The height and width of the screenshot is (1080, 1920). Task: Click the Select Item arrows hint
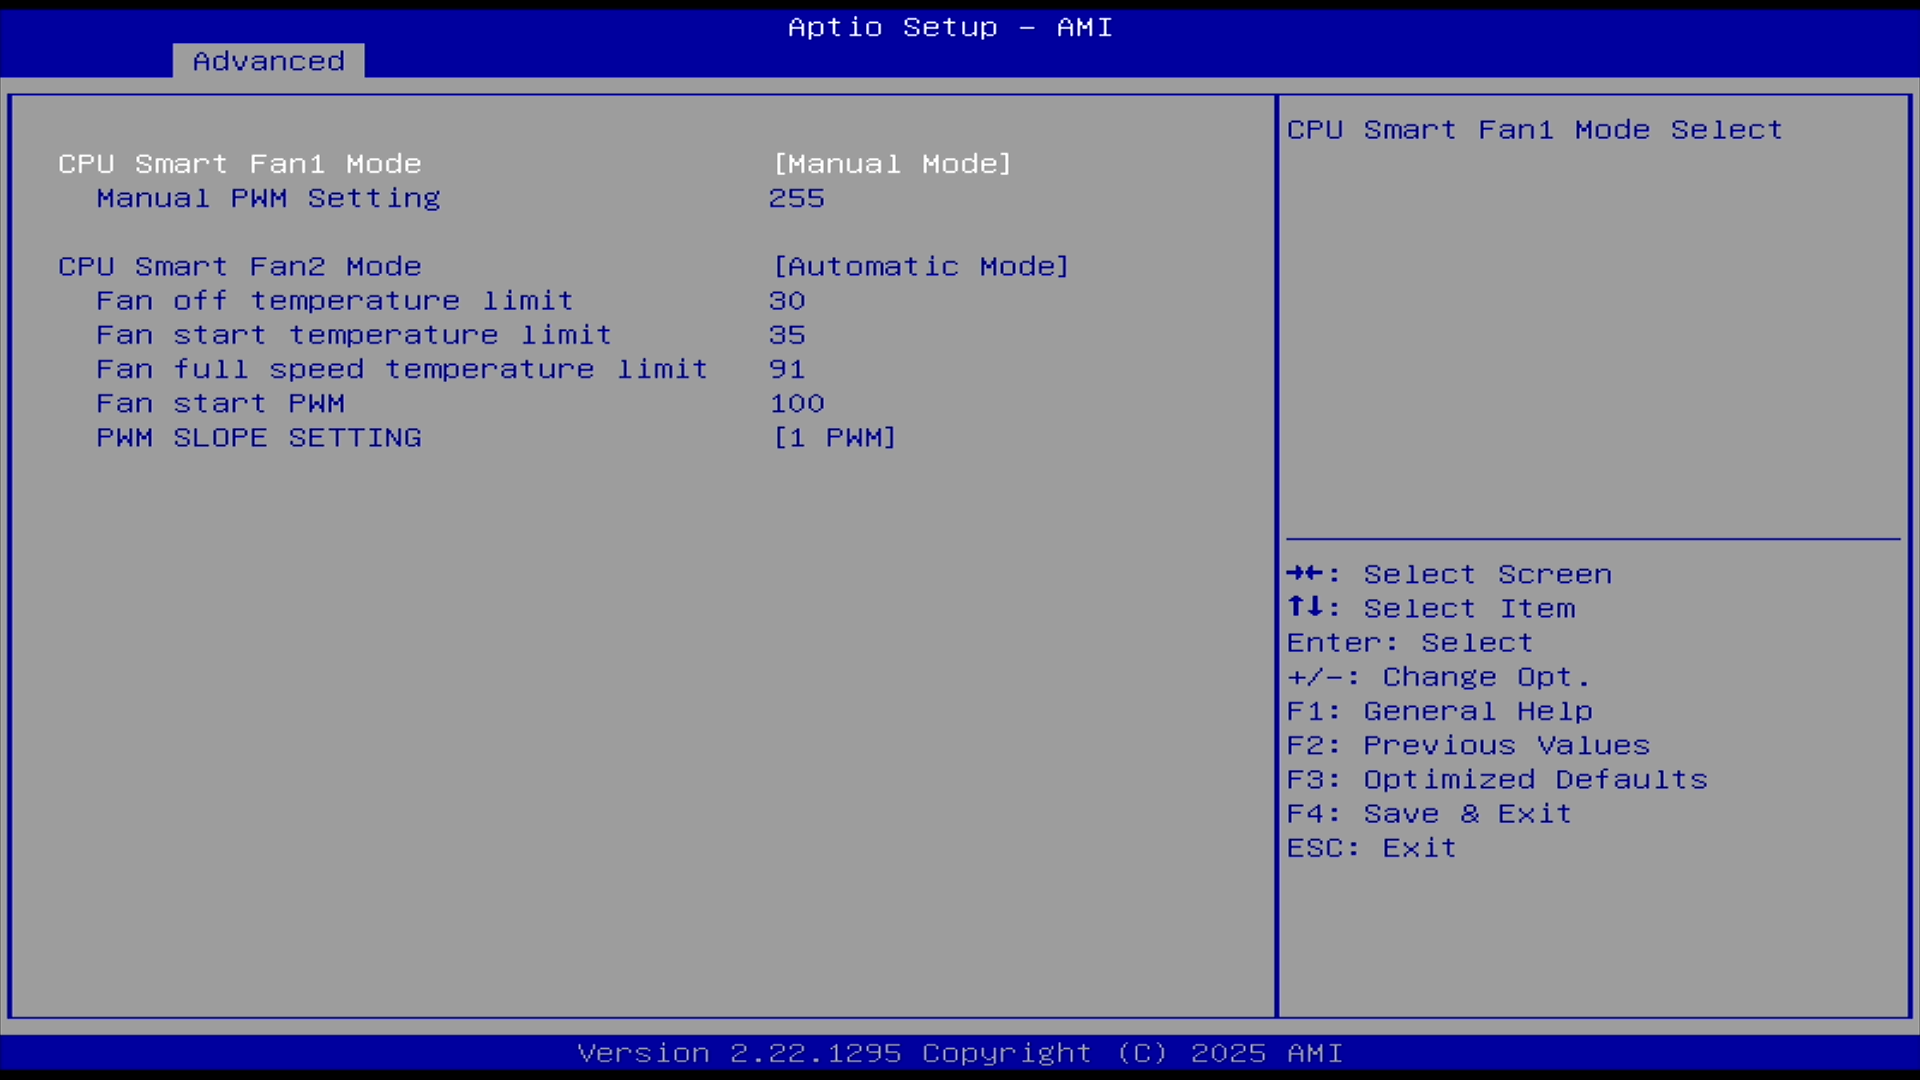tap(1431, 608)
